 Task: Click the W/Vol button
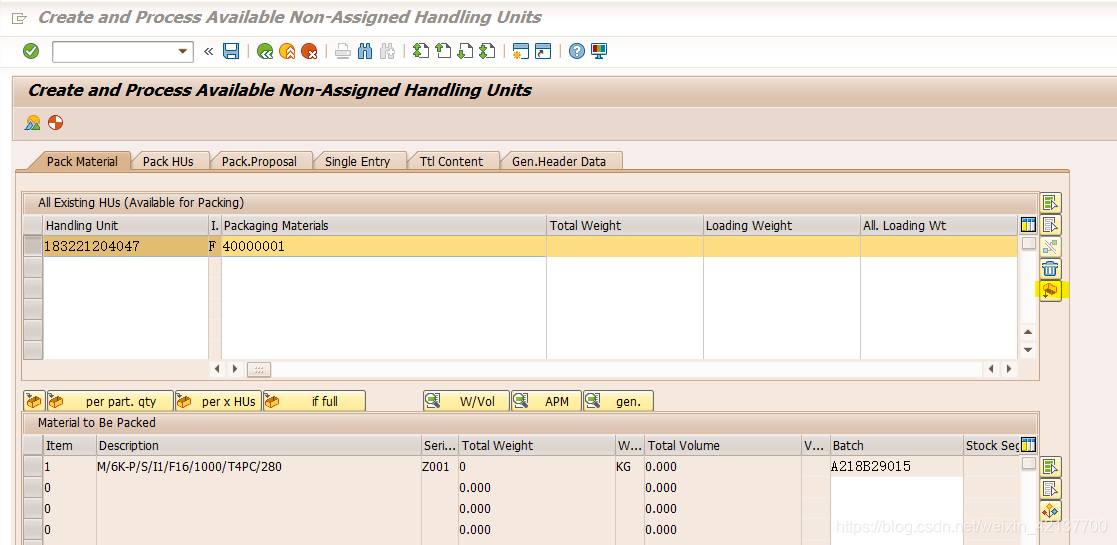click(x=467, y=401)
